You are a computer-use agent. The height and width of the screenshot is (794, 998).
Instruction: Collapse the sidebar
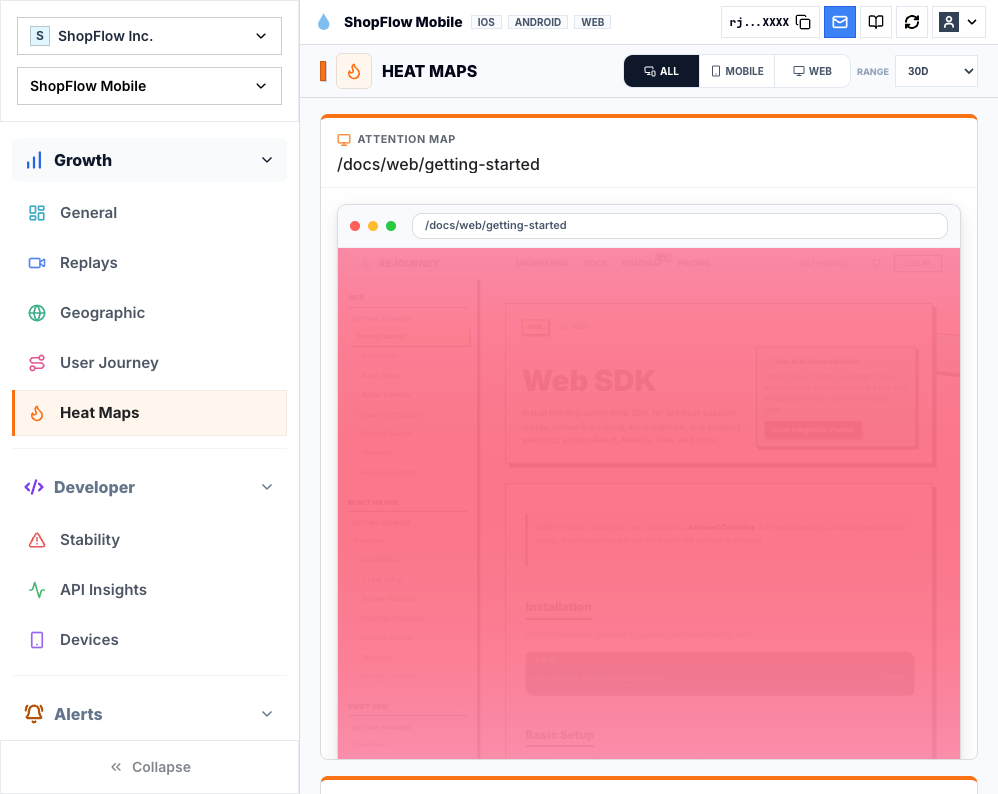pyautogui.click(x=150, y=767)
